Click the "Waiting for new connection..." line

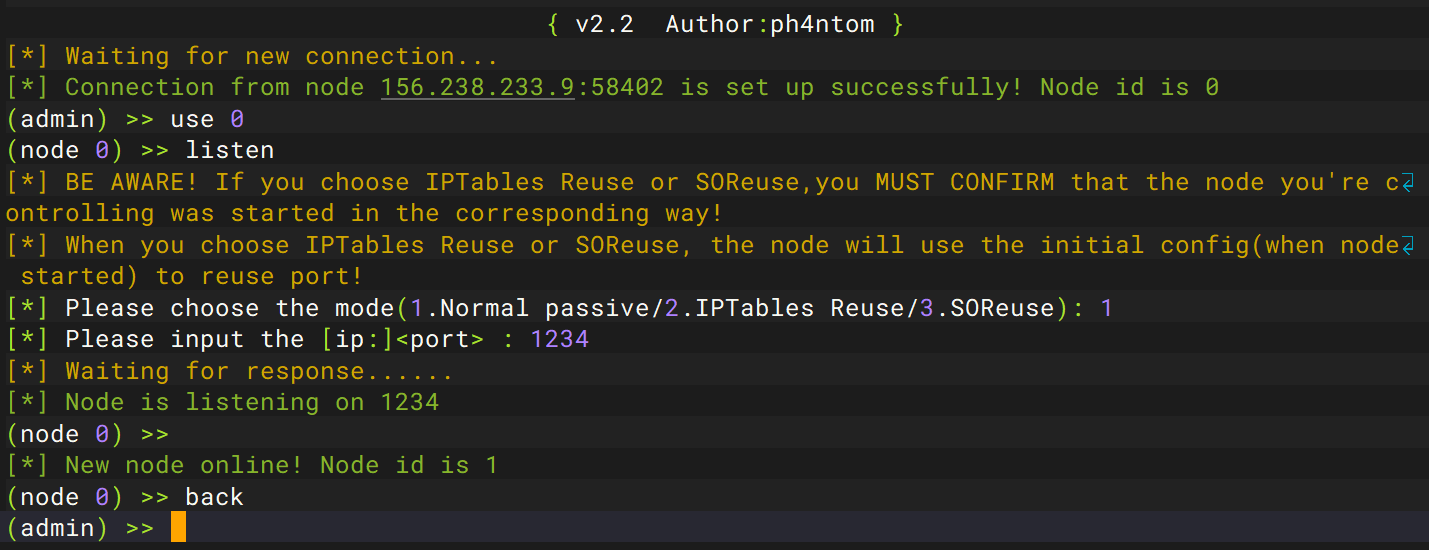click(281, 56)
